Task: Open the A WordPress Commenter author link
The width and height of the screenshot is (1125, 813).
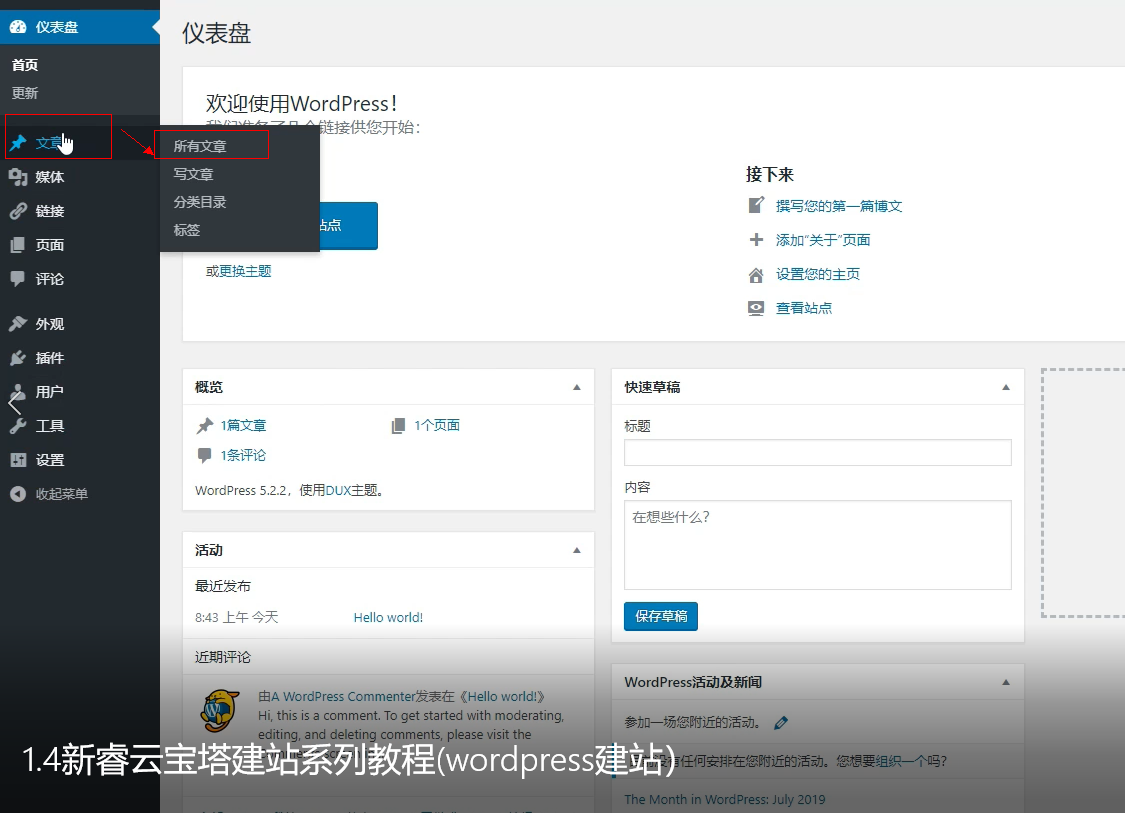Action: click(x=343, y=696)
